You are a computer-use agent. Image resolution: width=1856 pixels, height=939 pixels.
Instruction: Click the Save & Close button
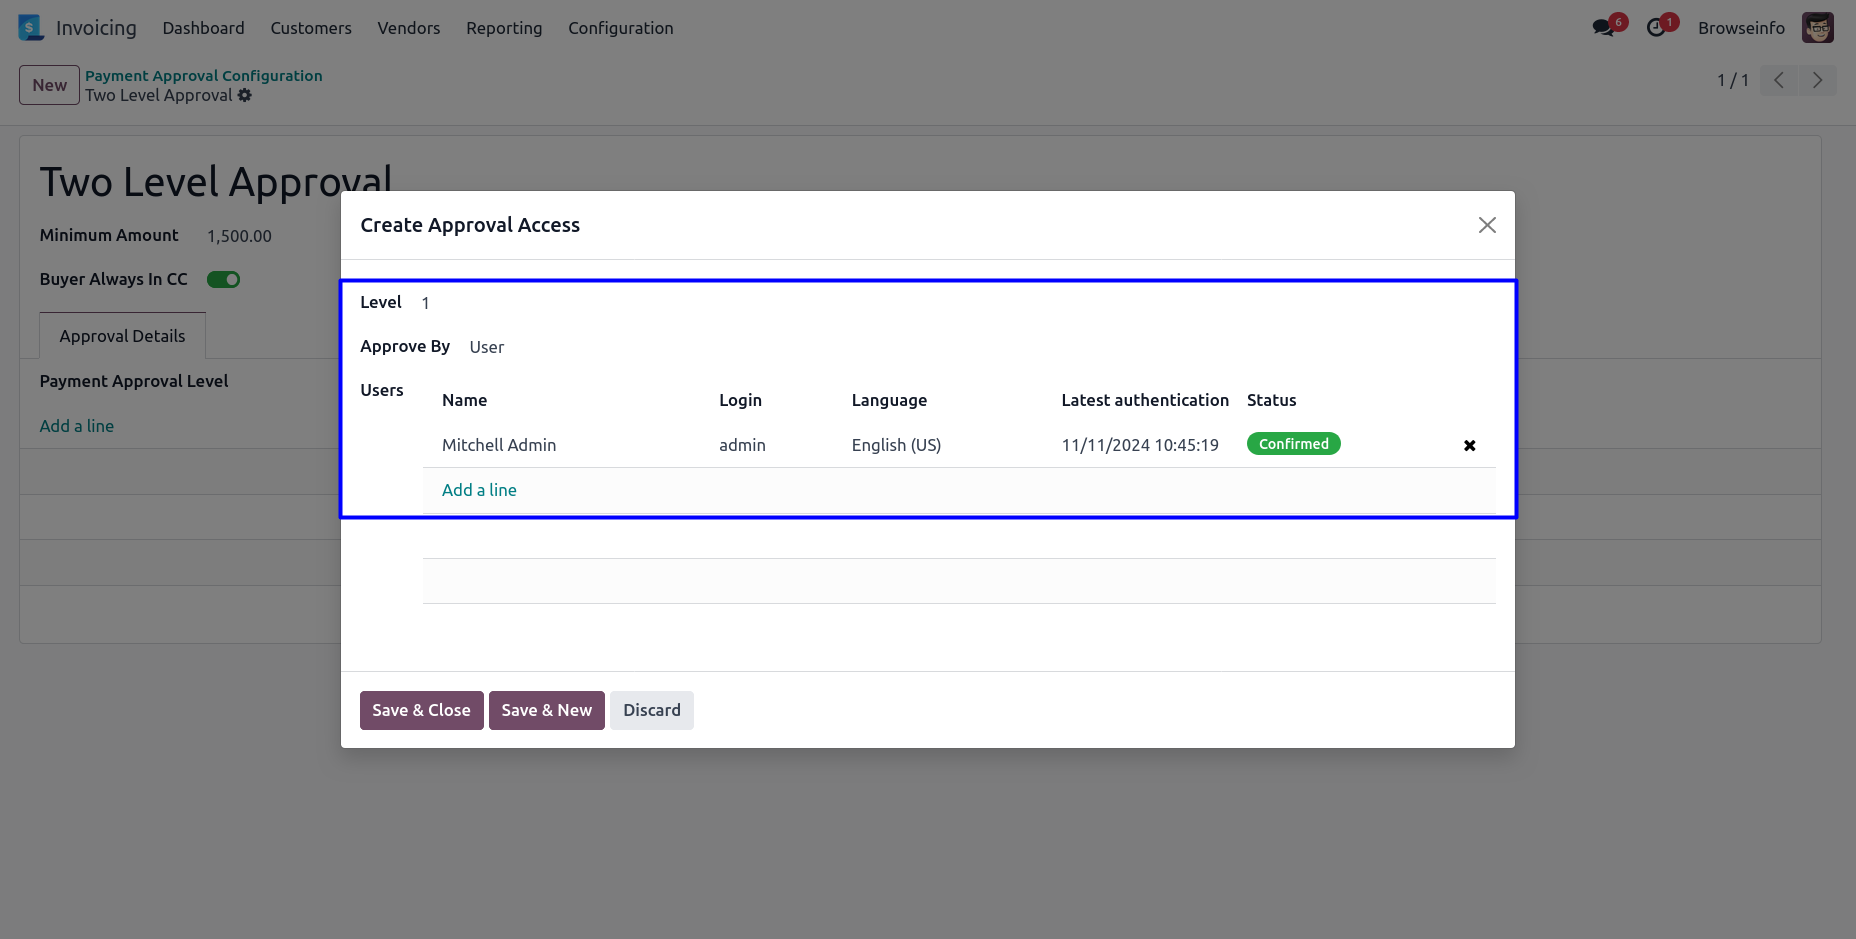(x=421, y=710)
